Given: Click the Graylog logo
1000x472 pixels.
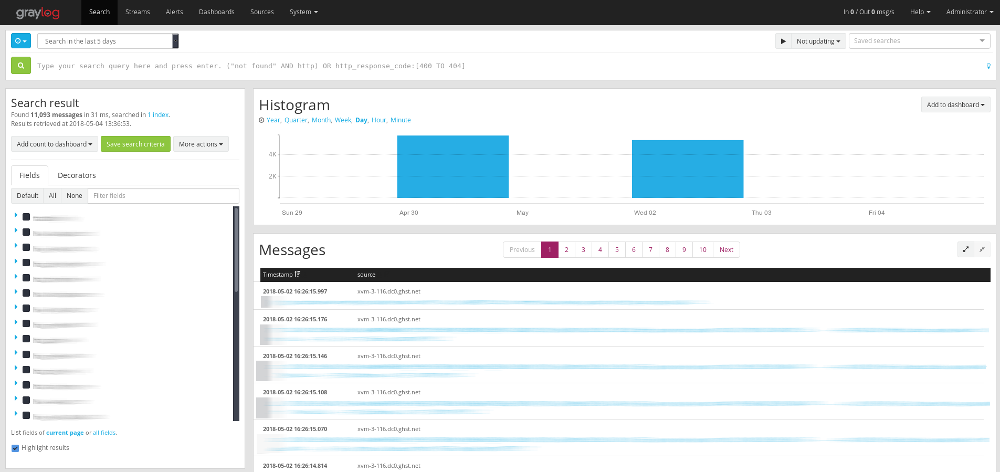Looking at the screenshot, I should point(38,12).
